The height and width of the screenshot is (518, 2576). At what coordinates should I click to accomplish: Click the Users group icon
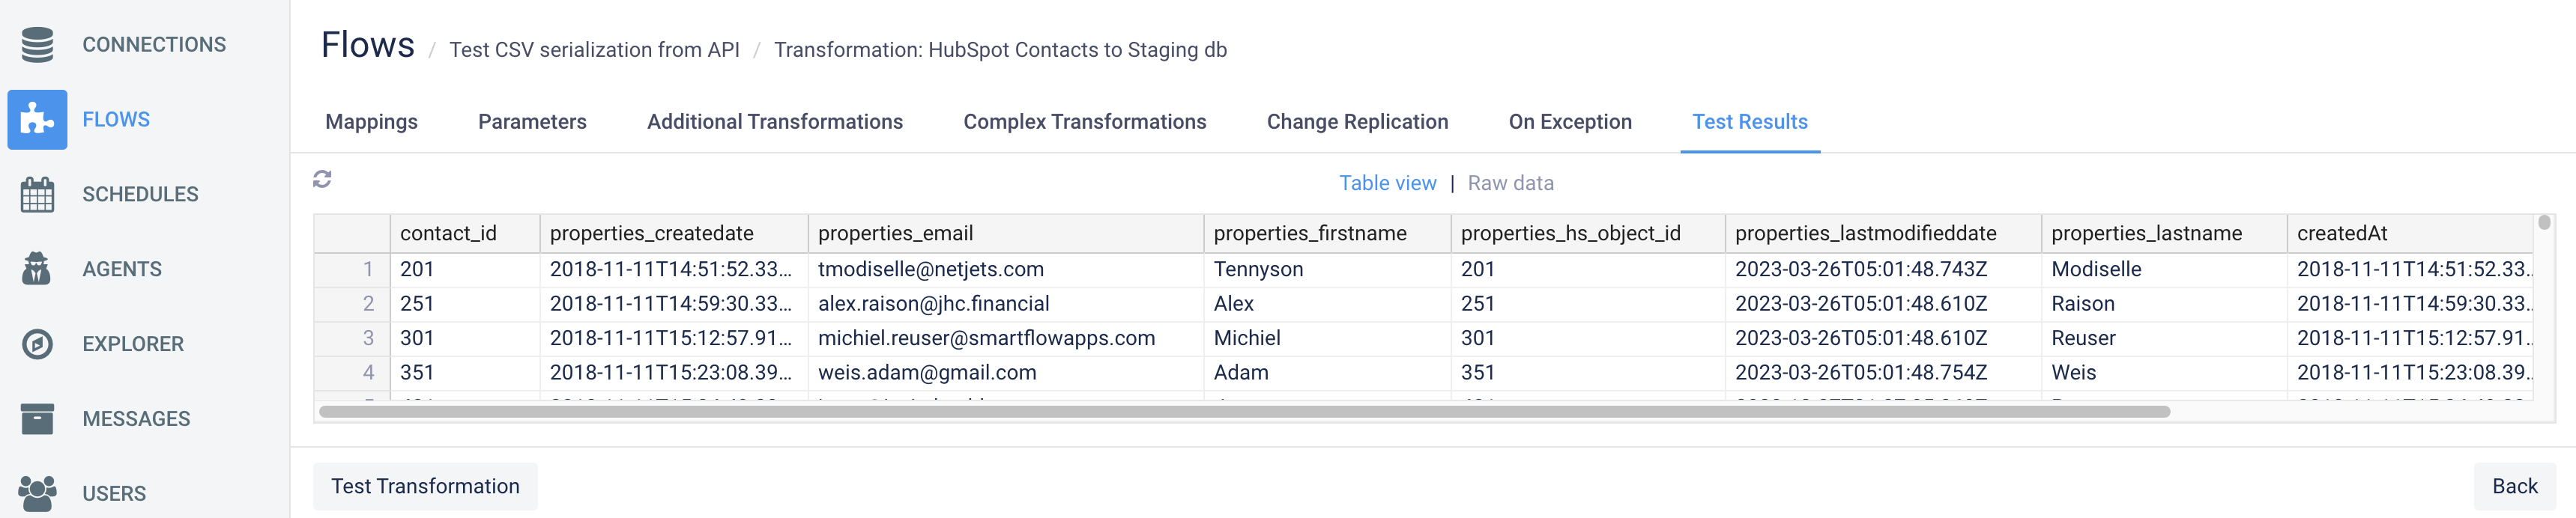click(37, 493)
